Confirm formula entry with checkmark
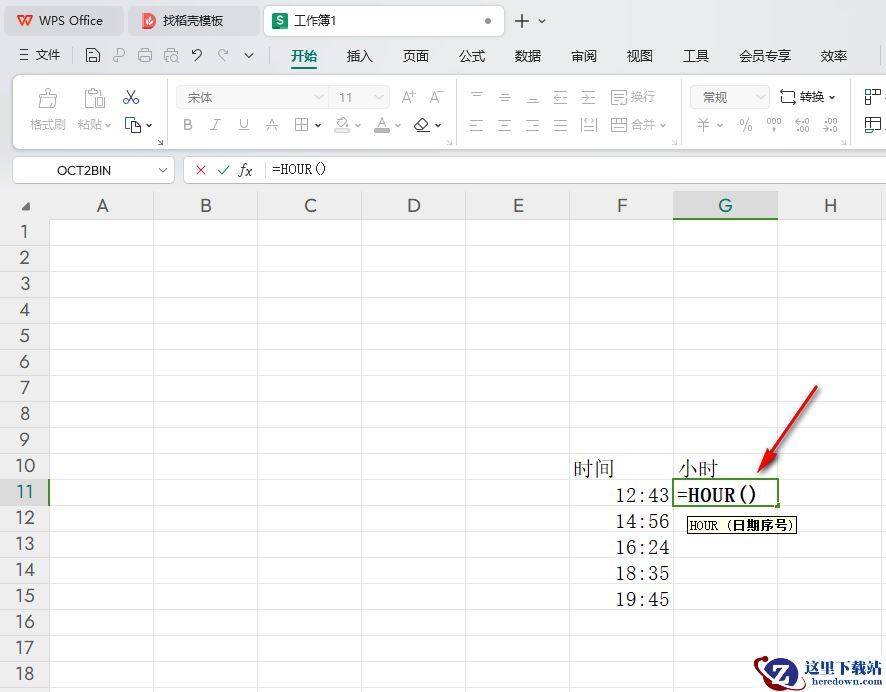This screenshot has height=692, width=886. click(x=223, y=170)
